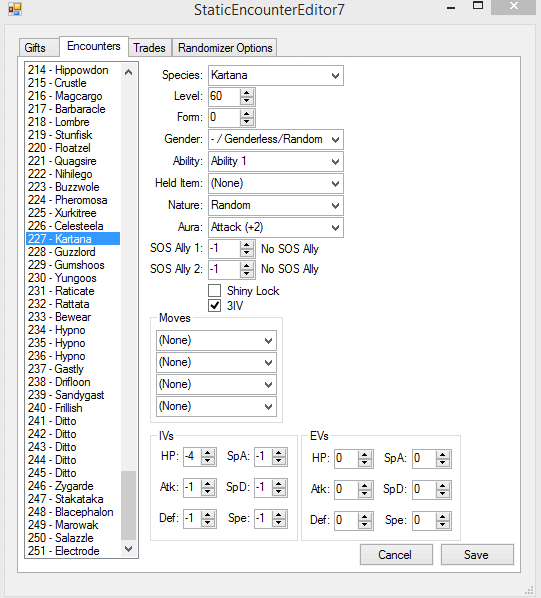Click the Save button
The width and height of the screenshot is (541, 598).
coord(477,555)
